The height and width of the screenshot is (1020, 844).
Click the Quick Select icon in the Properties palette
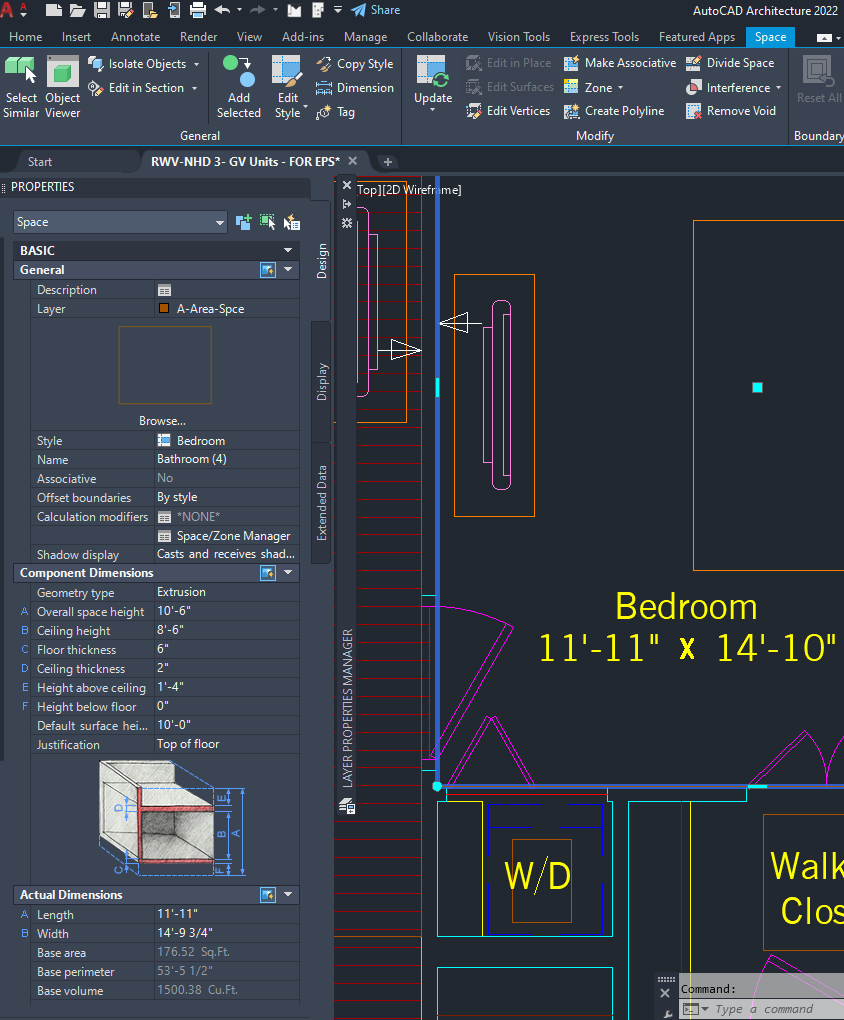292,222
